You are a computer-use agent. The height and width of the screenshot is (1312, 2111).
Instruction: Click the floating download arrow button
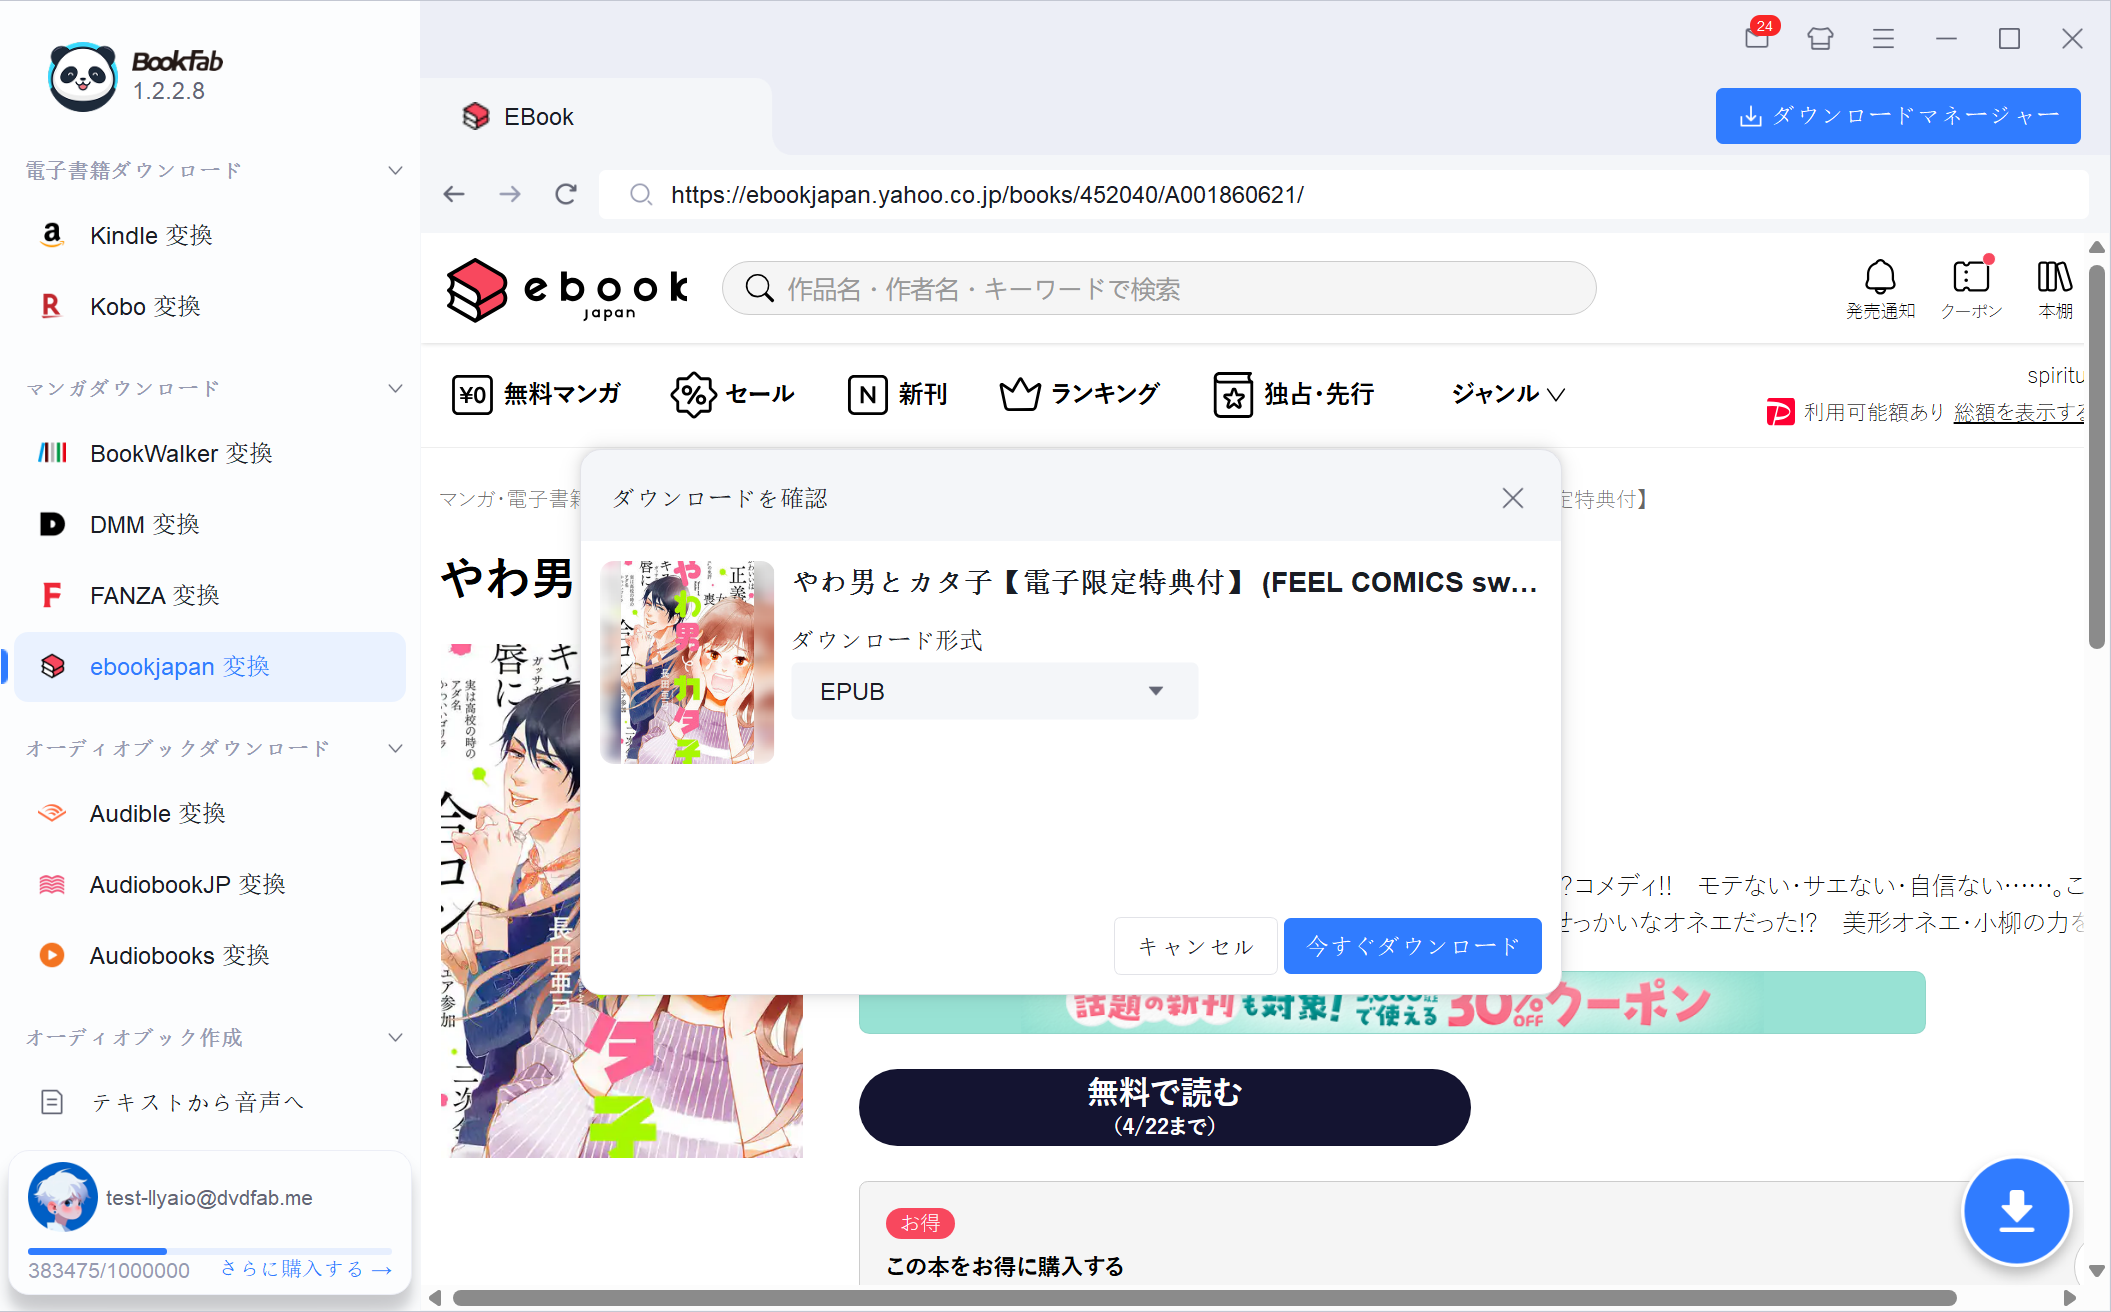point(2017,1210)
